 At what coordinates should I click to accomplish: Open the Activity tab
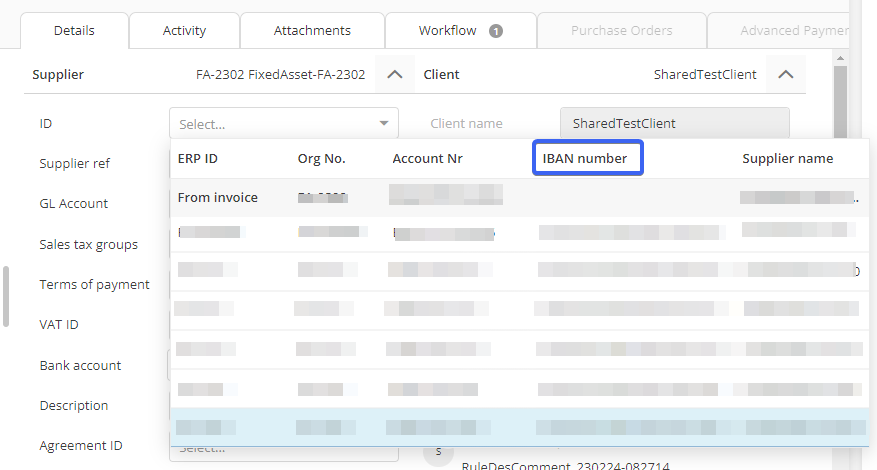[x=184, y=31]
